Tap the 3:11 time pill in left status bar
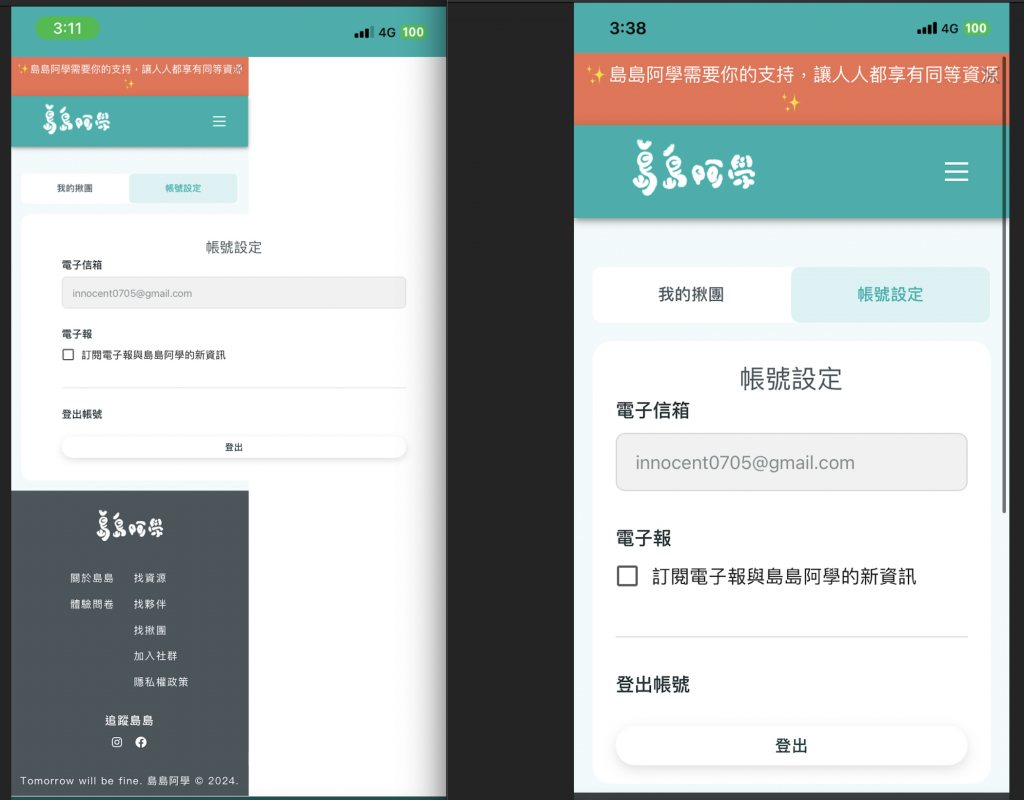This screenshot has height=800, width=1024. [x=67, y=28]
